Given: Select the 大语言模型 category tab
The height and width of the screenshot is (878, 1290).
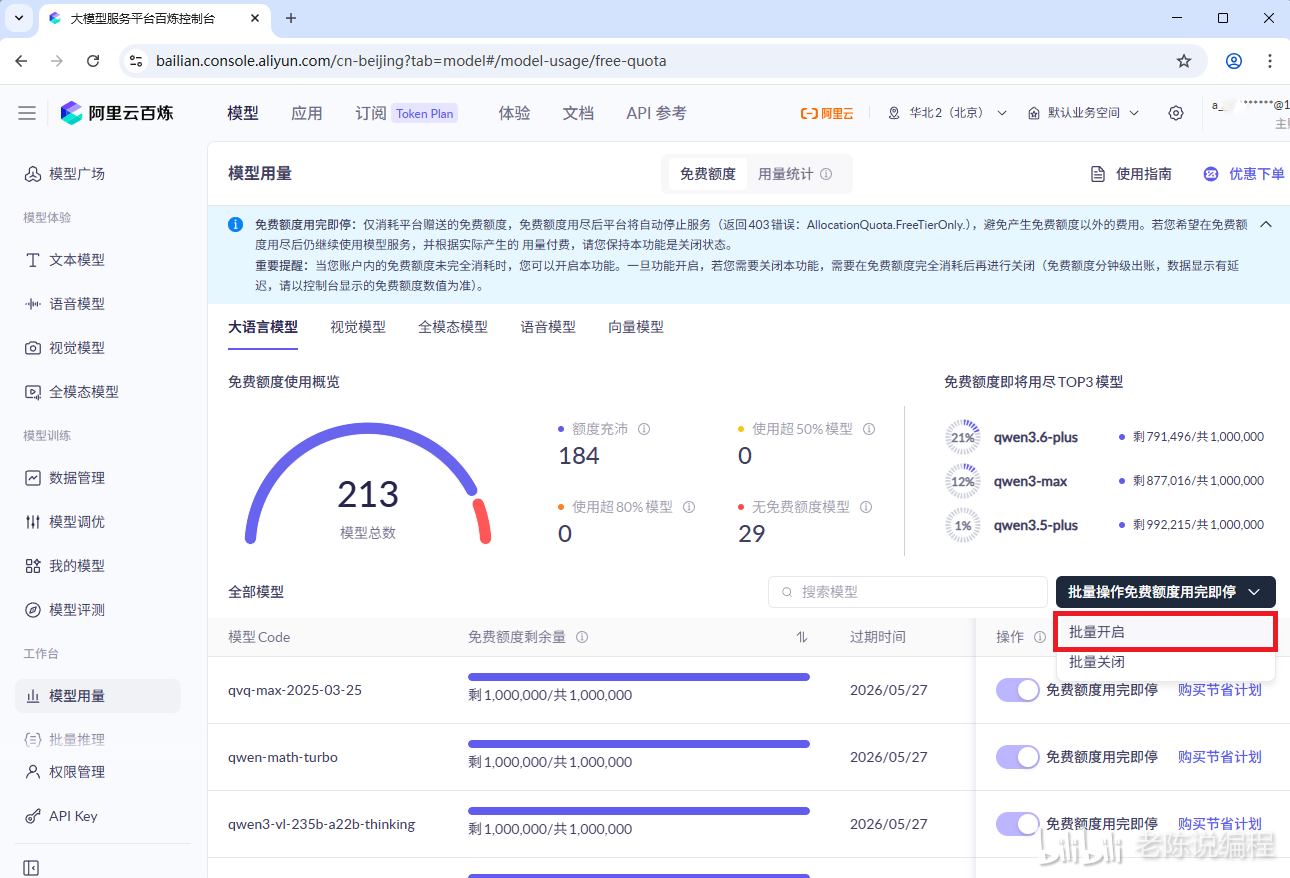Looking at the screenshot, I should (x=263, y=327).
